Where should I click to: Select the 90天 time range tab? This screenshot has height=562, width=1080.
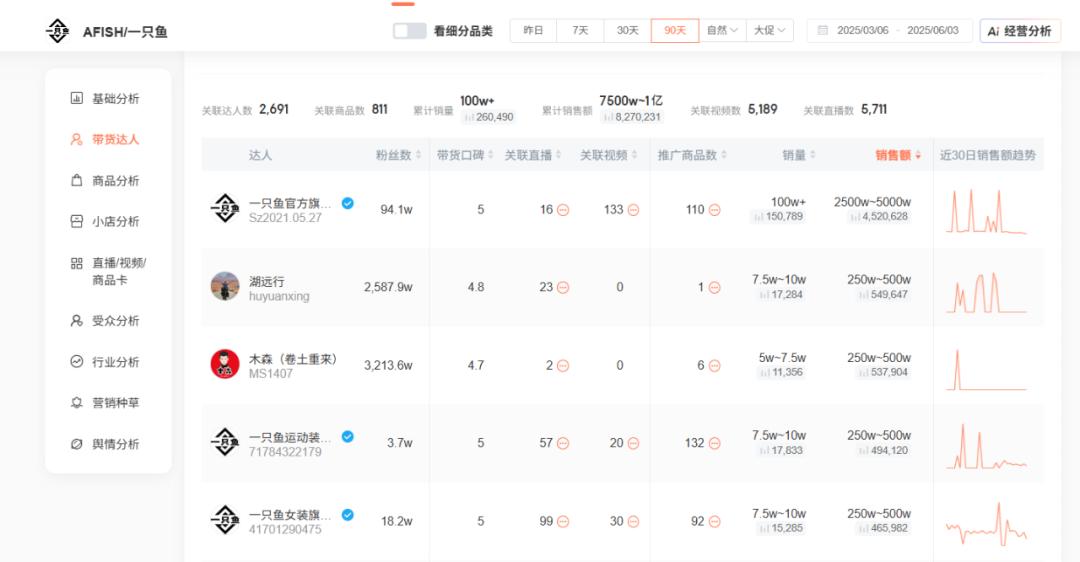pos(675,30)
